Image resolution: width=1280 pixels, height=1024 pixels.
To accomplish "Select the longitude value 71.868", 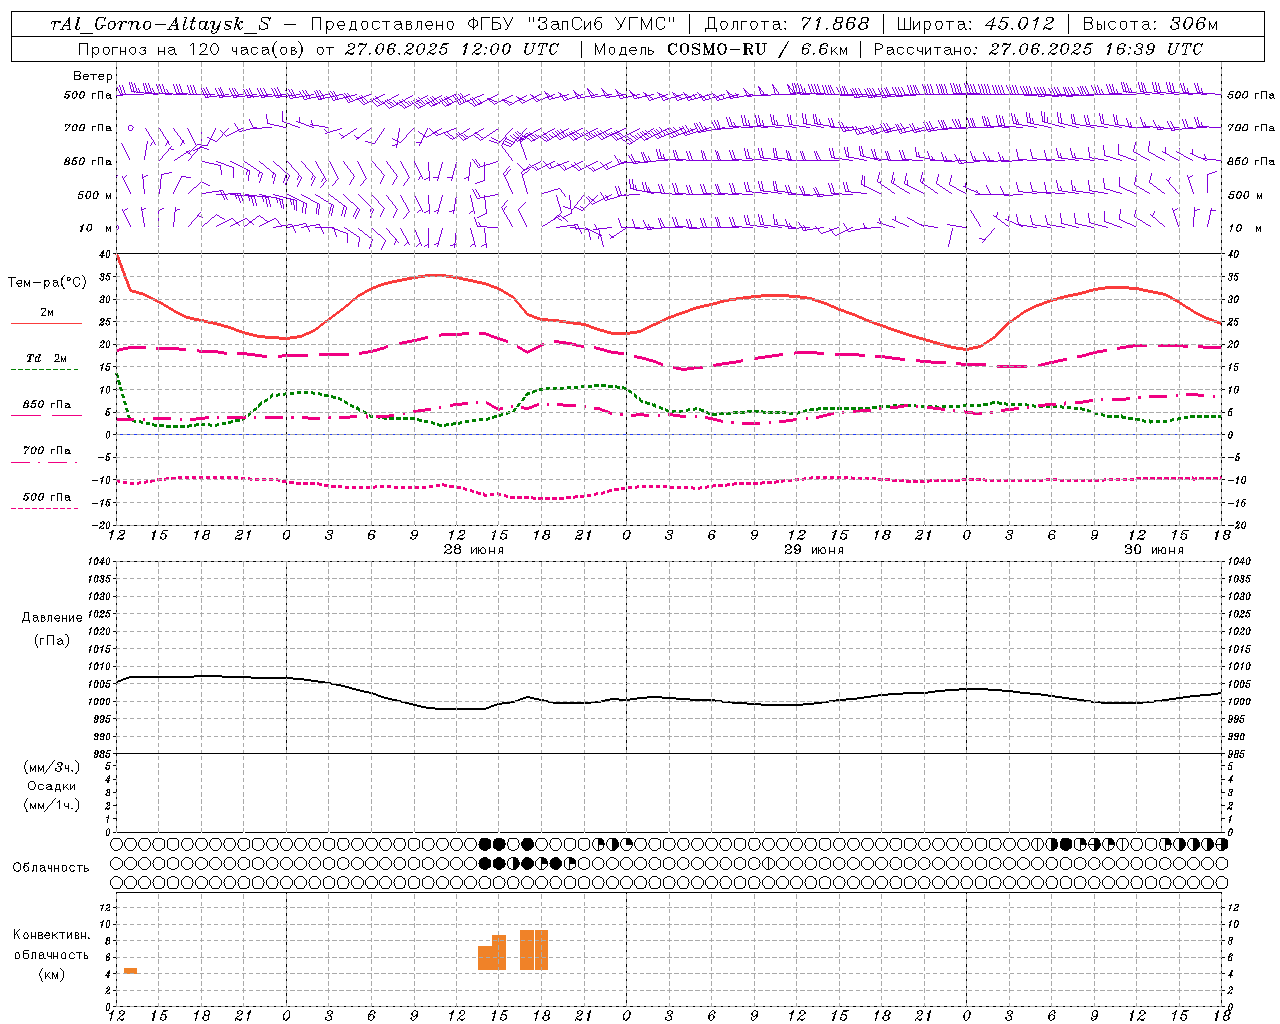I will coord(834,24).
